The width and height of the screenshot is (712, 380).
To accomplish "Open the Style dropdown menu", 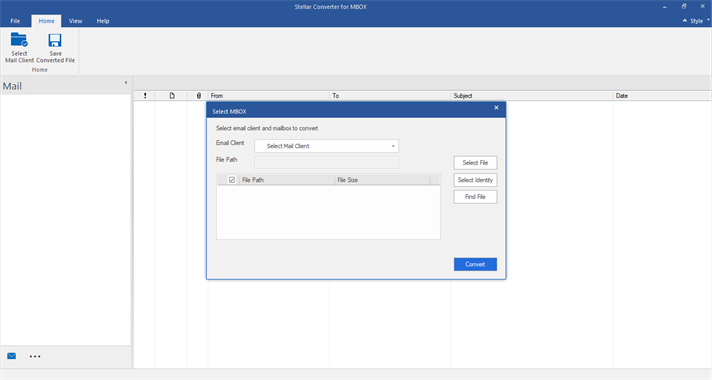I will tap(699, 21).
